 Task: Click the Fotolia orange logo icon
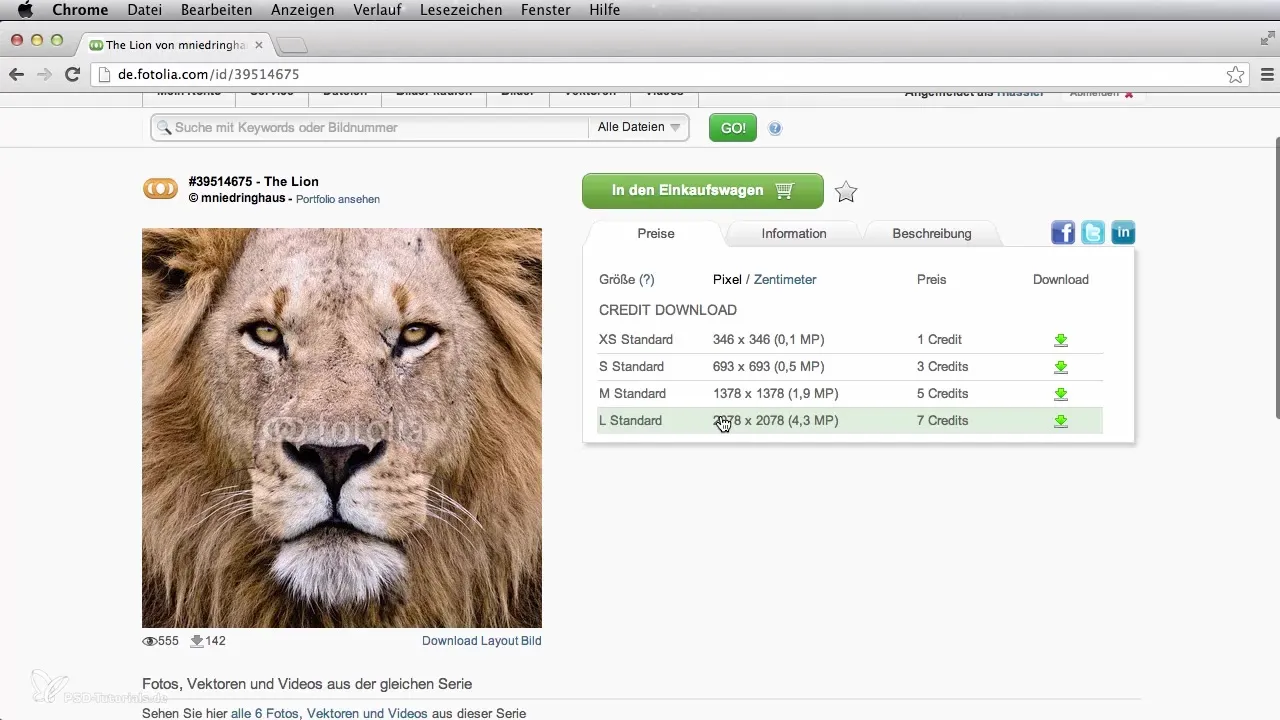coord(160,188)
